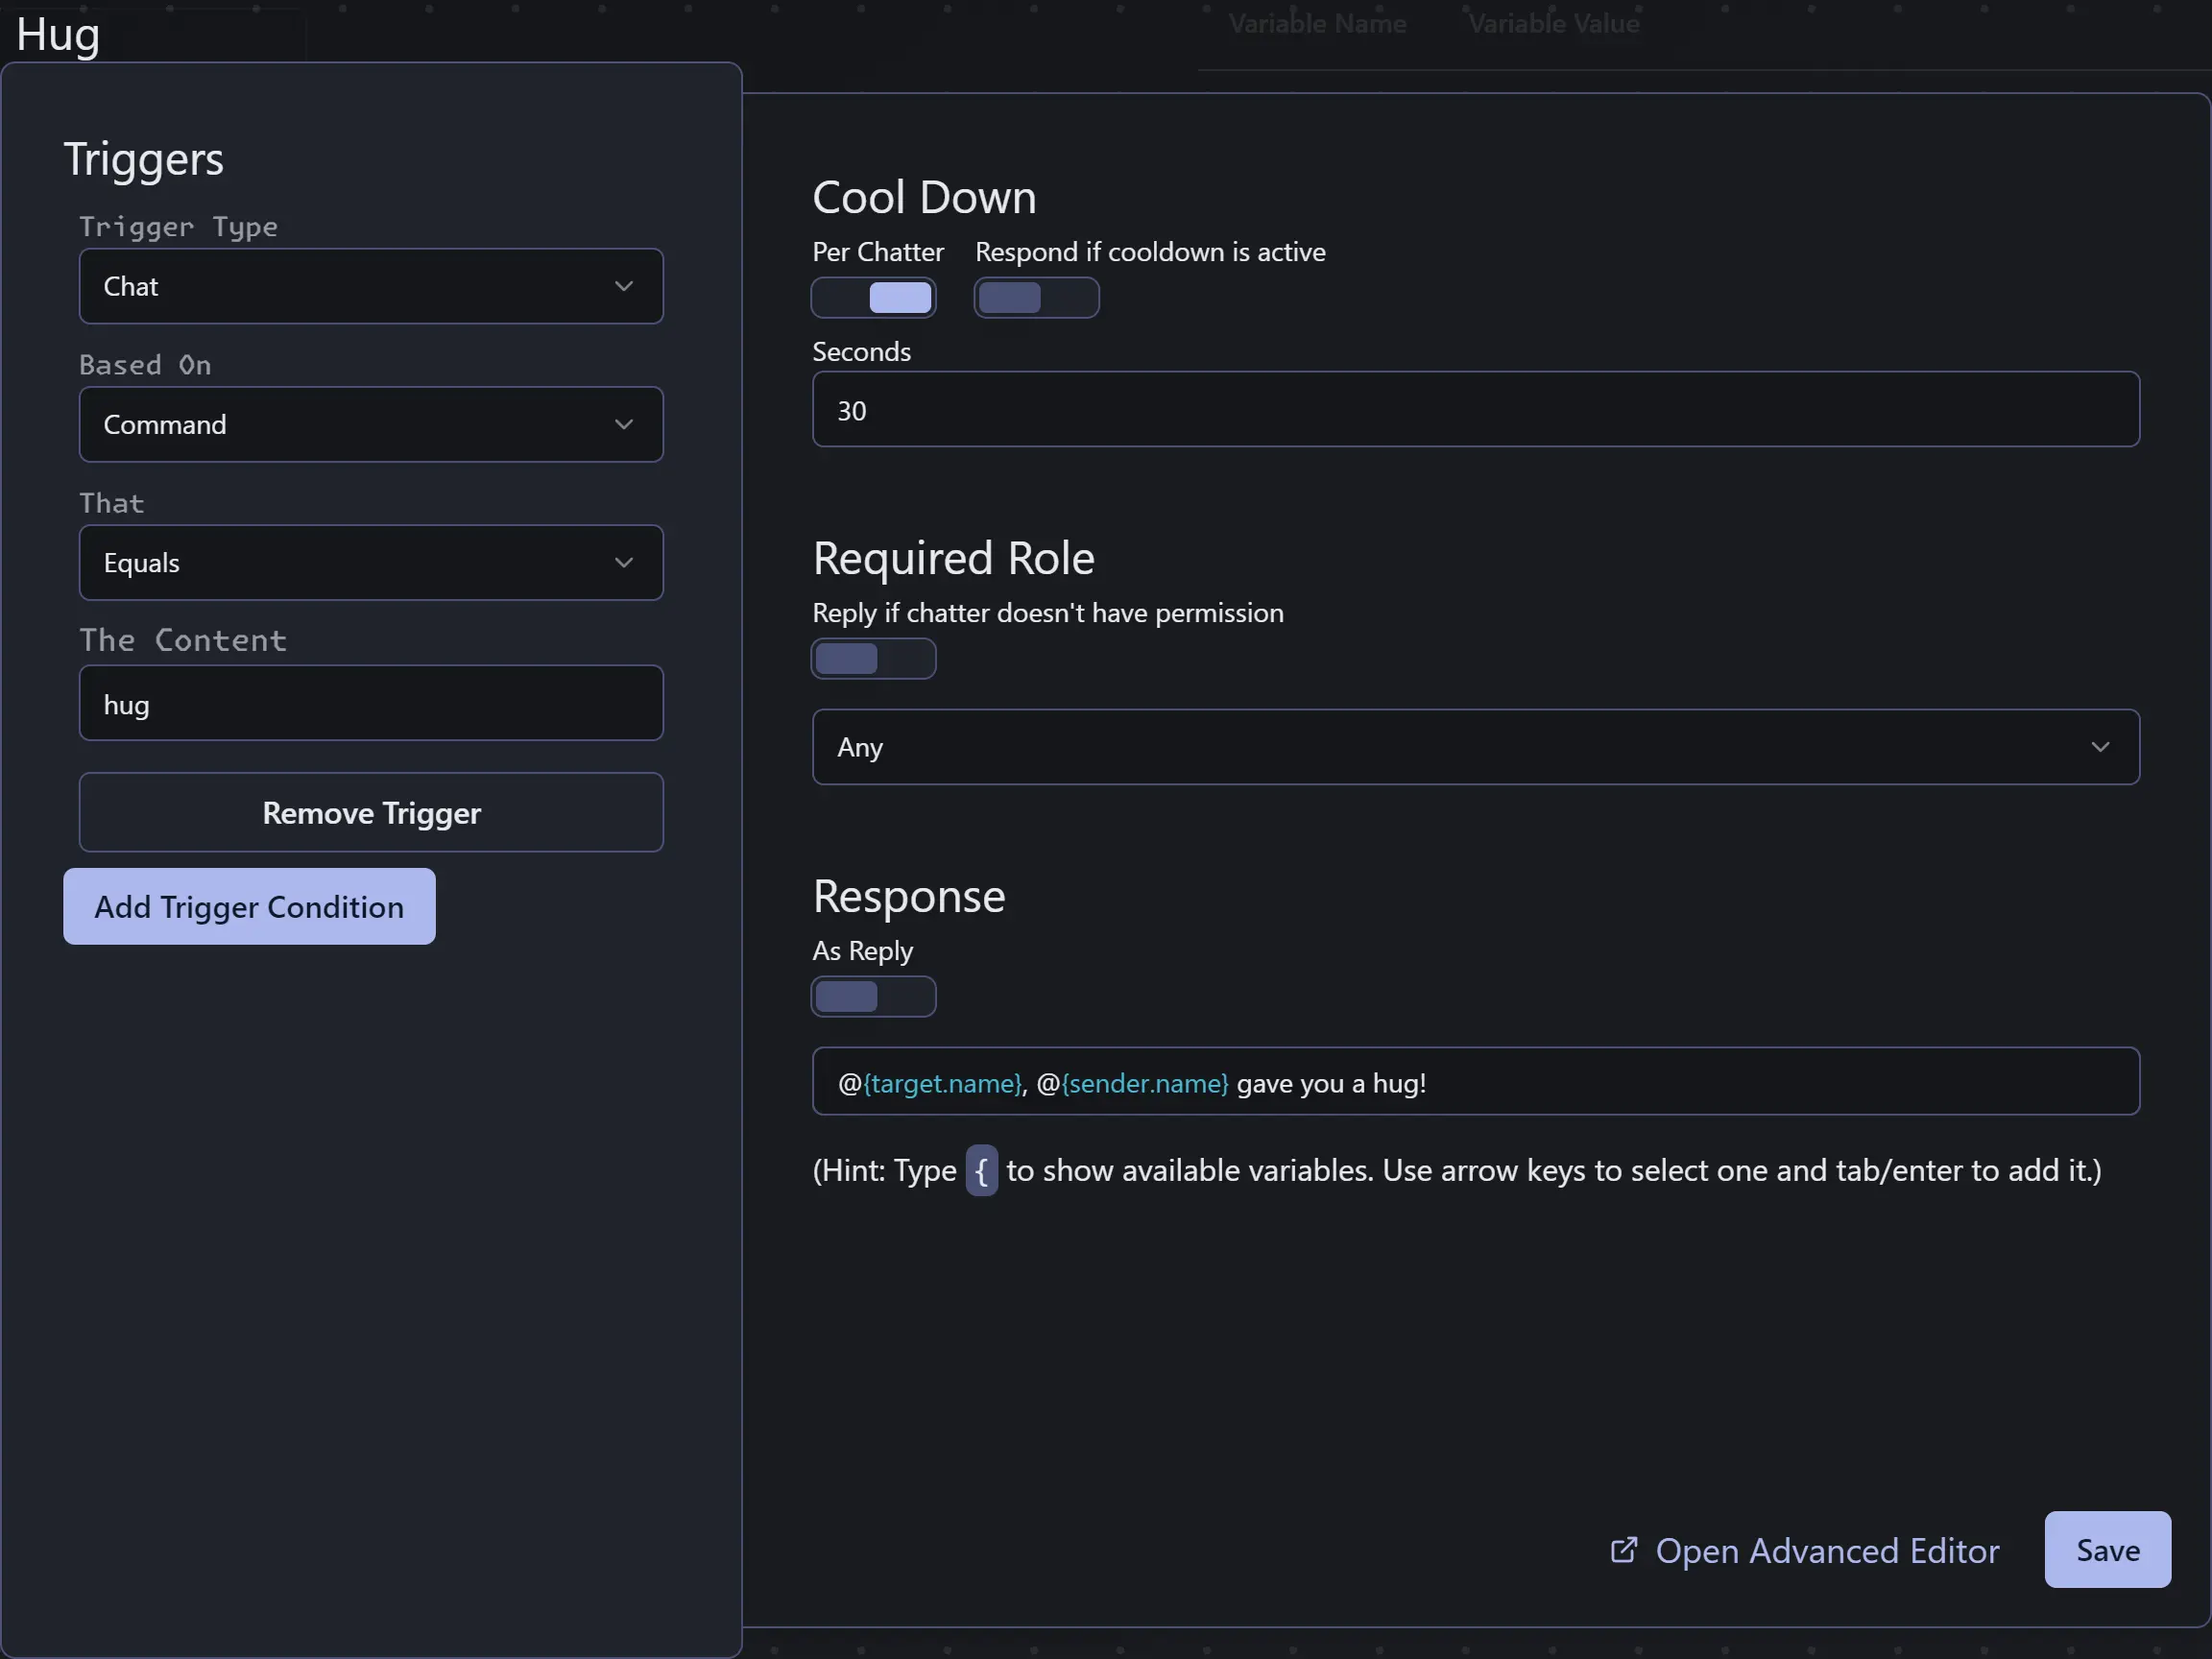The width and height of the screenshot is (2212, 1659).
Task: Click the chevron arrow in That dropdown
Action: pyautogui.click(x=624, y=562)
